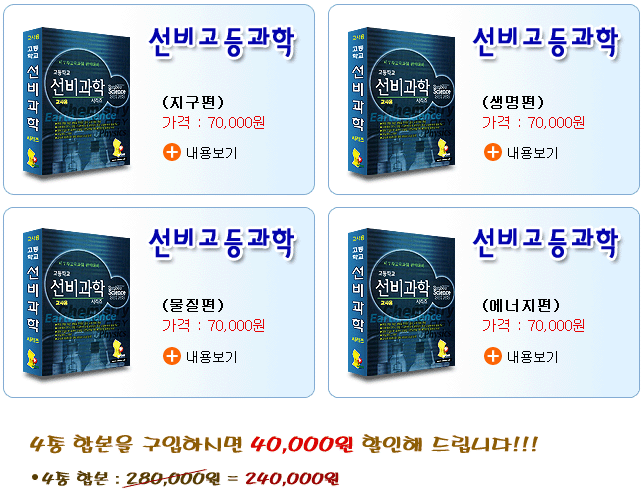Click 선비고등과학 title in 생명편 card
This screenshot has width=644, height=493.
point(546,42)
